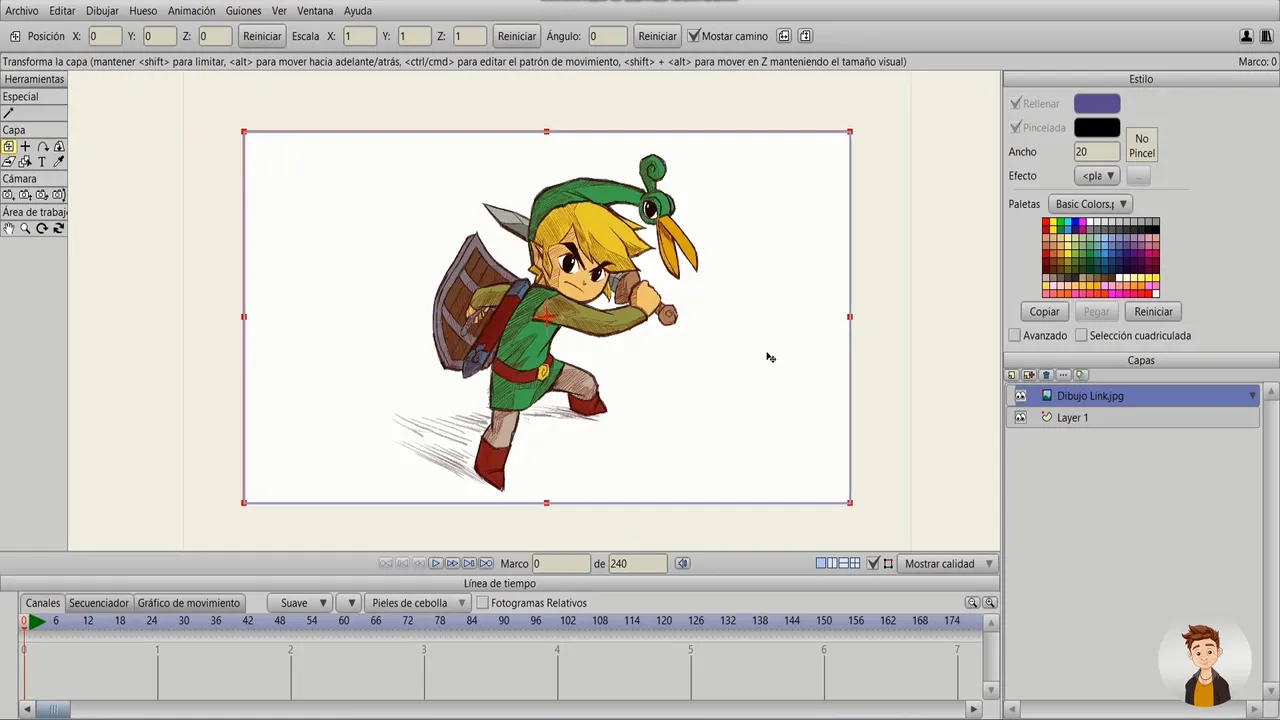Image resolution: width=1280 pixels, height=720 pixels.
Task: Select the Zoom Camera tool
Action: click(25, 195)
